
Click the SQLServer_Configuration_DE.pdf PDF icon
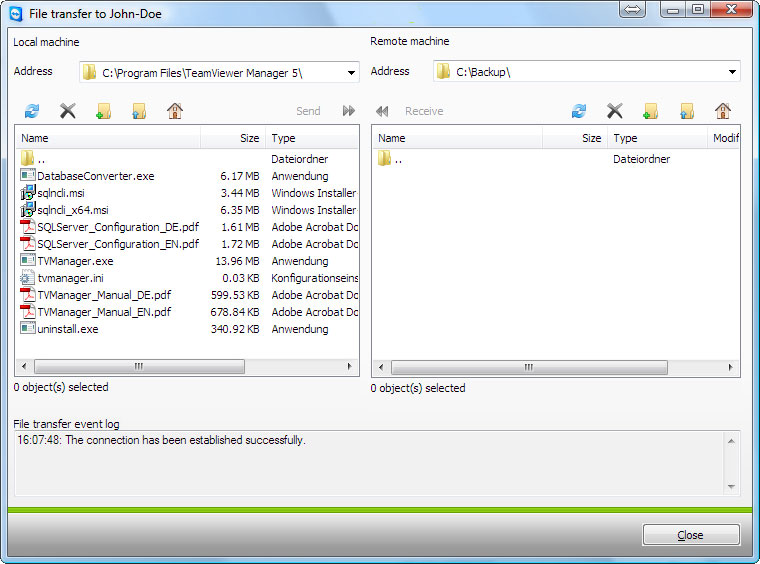28,226
